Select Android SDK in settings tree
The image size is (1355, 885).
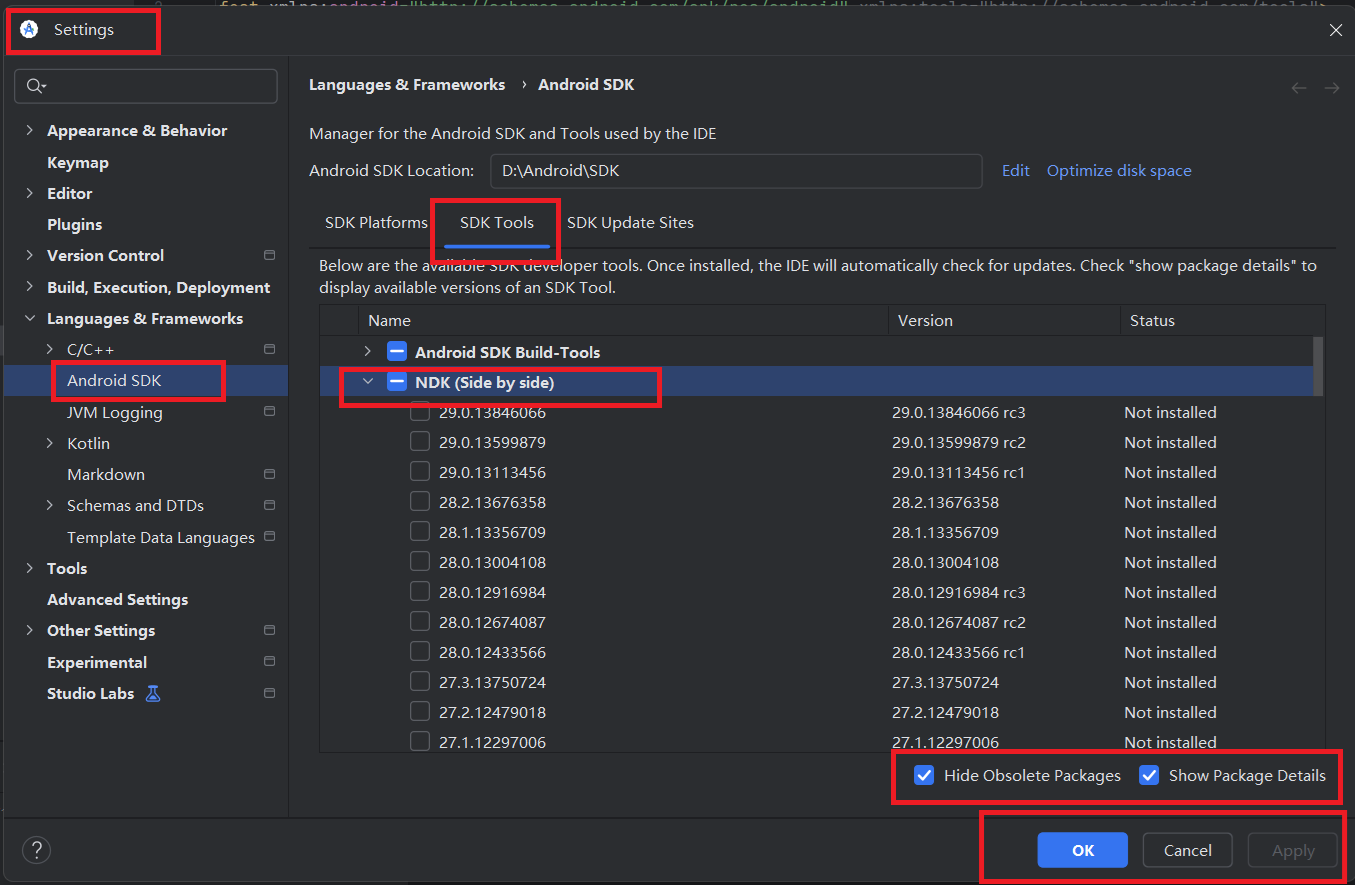coord(114,380)
